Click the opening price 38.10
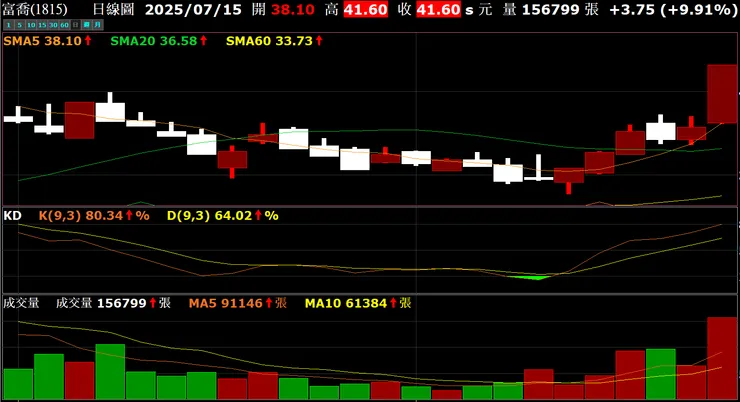This screenshot has width=740, height=402. click(x=293, y=9)
